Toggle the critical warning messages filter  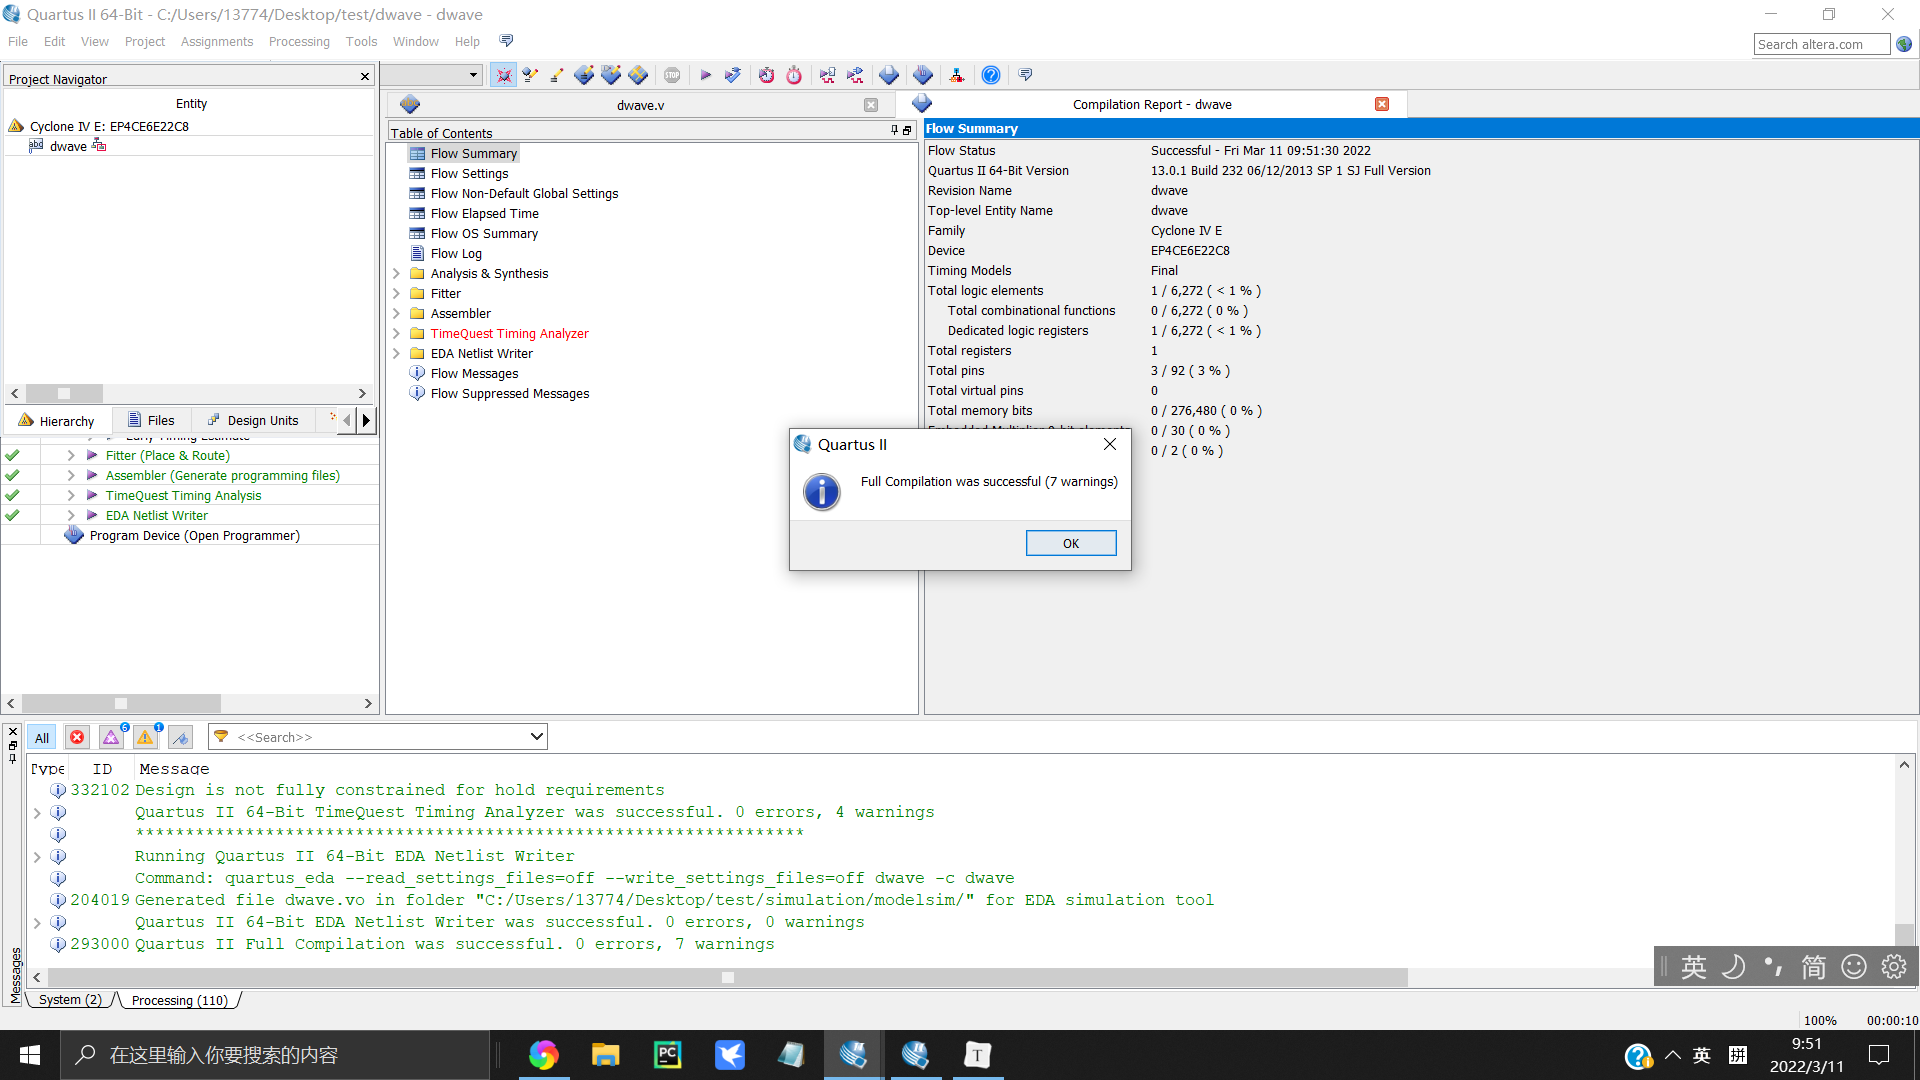tap(112, 738)
